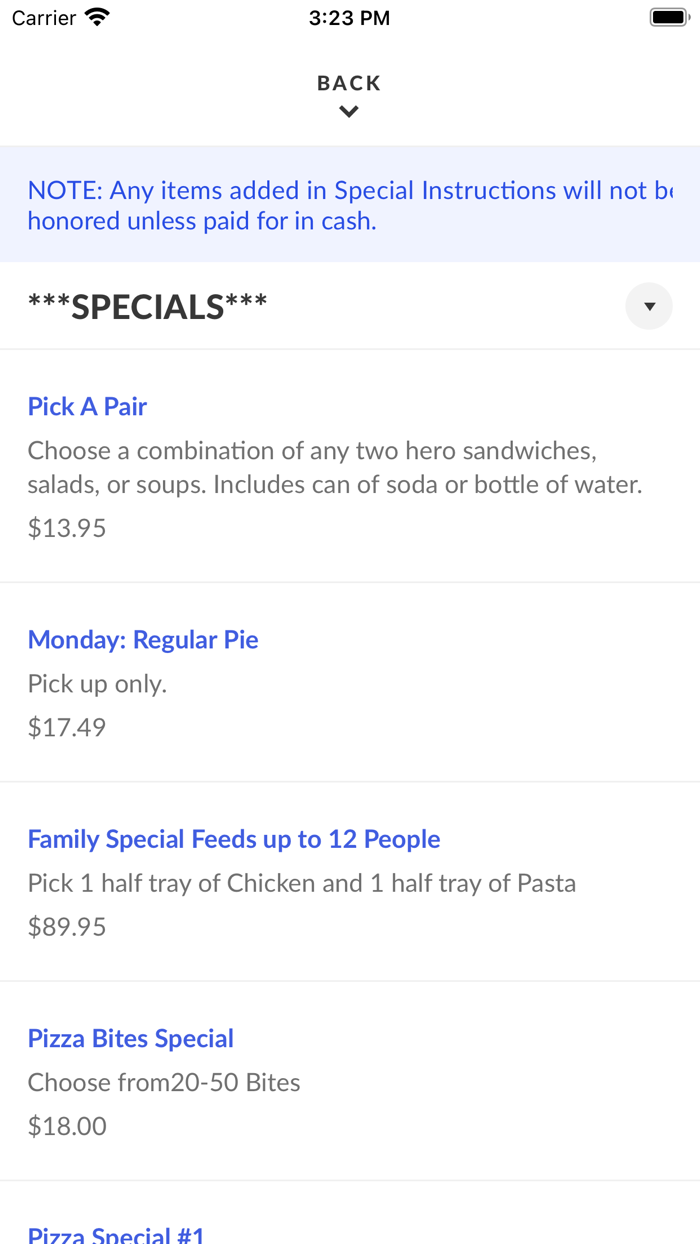This screenshot has height=1244, width=700.
Task: Expand the chevron below BACK
Action: point(348,111)
